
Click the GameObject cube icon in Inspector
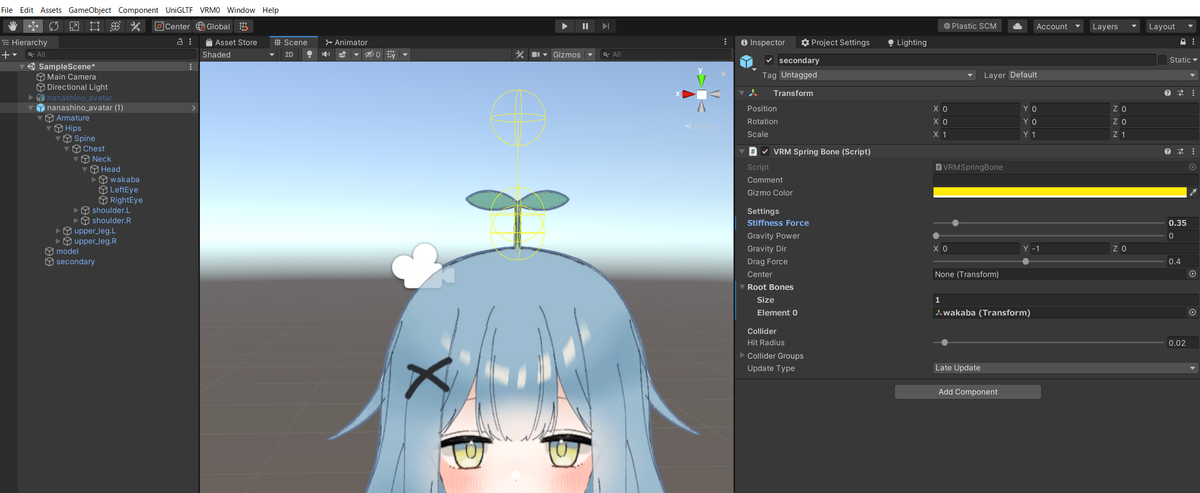(x=748, y=61)
